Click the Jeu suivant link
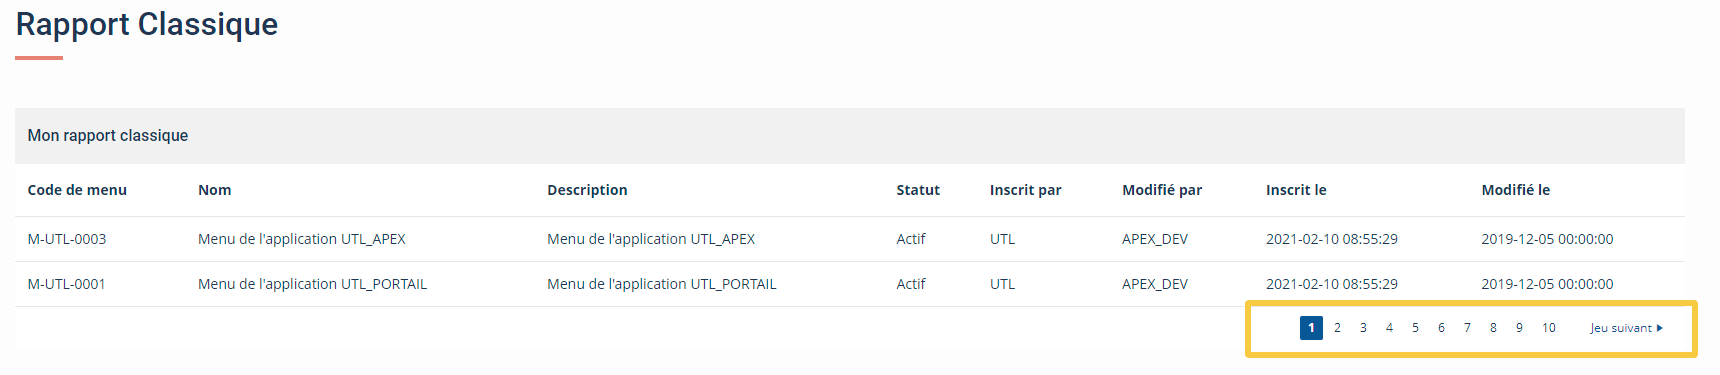 1626,328
